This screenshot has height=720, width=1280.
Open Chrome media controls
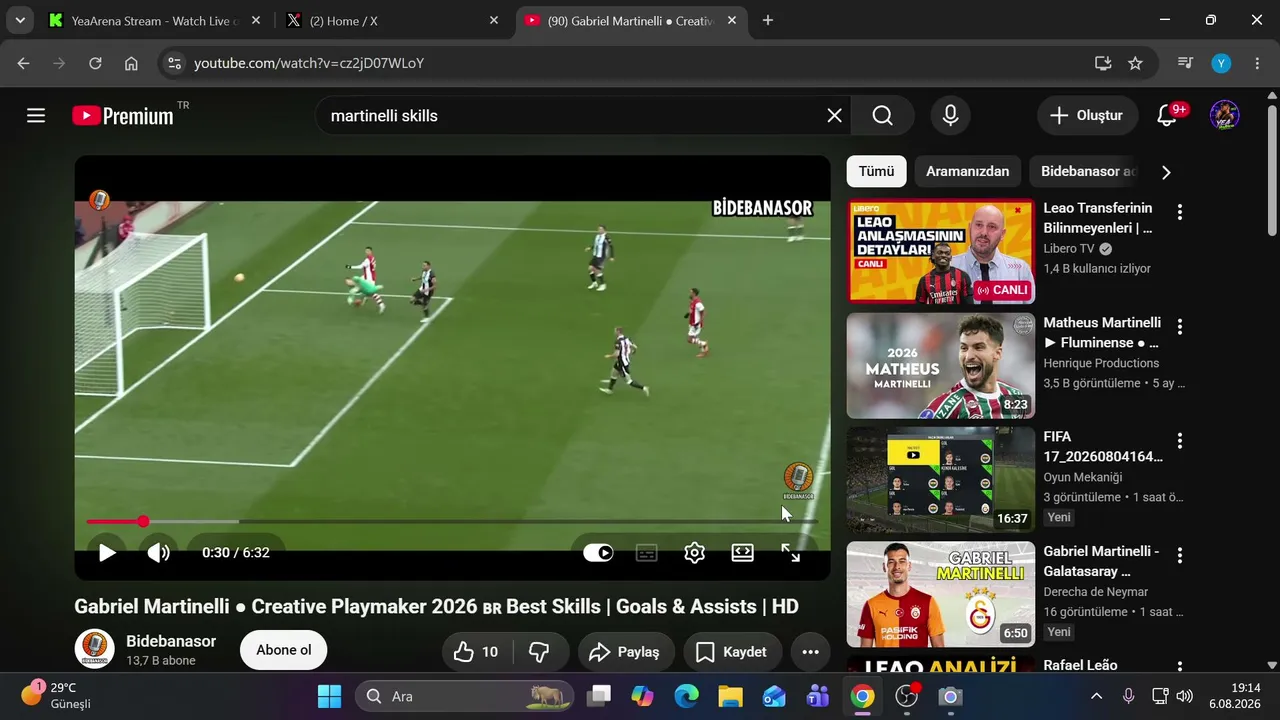click(x=1185, y=63)
